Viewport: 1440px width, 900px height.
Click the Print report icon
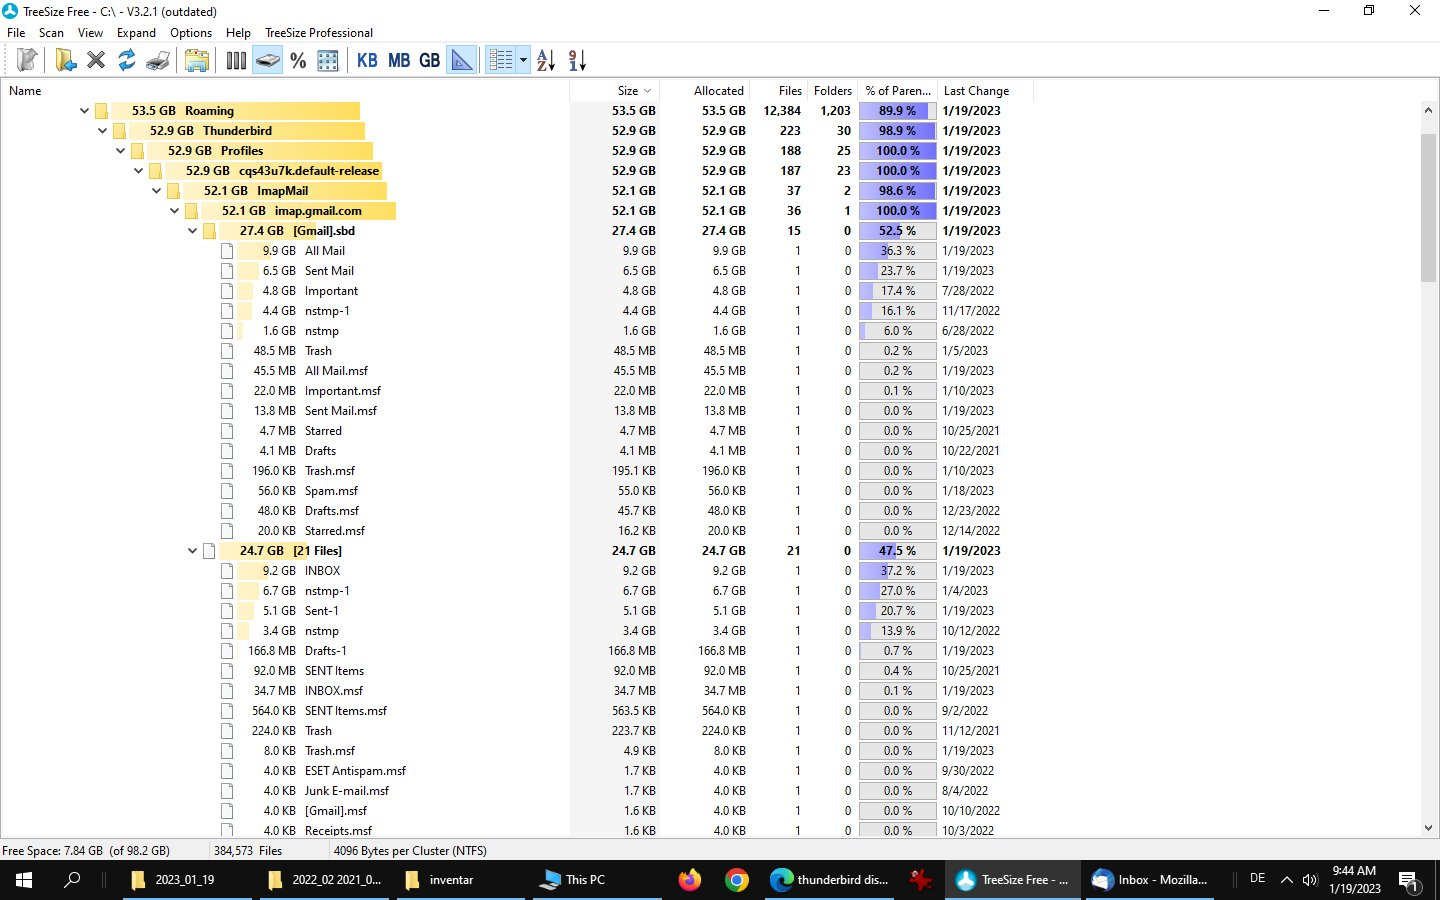158,61
